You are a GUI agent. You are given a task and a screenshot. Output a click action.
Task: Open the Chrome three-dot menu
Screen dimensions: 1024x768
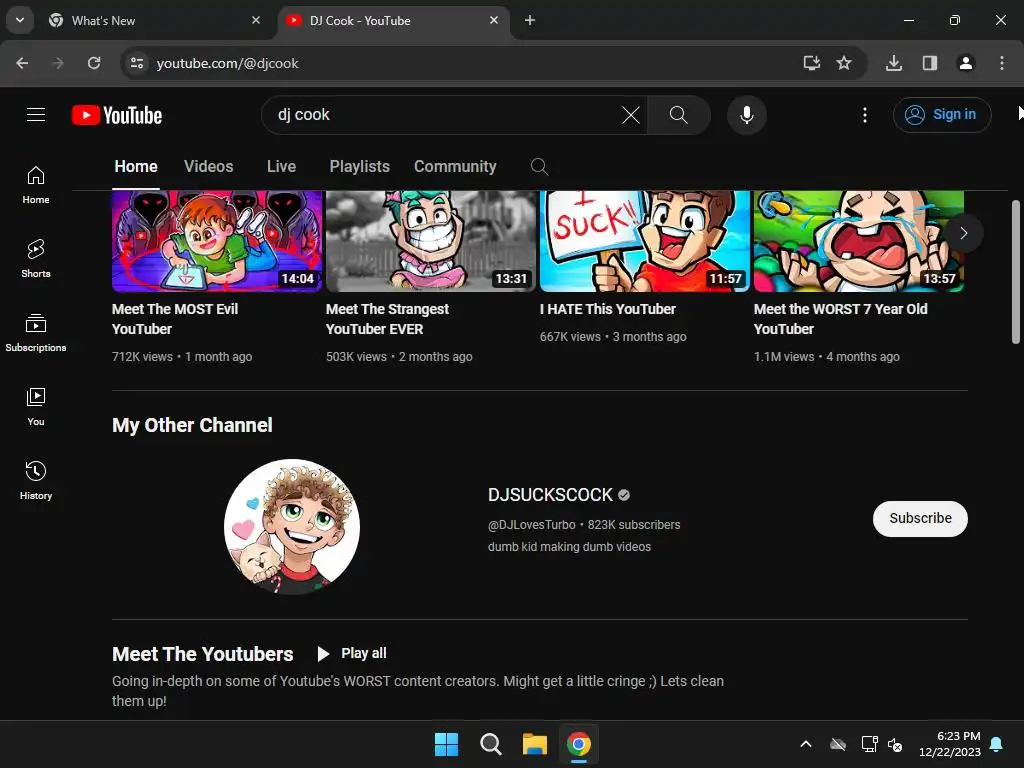click(1002, 63)
